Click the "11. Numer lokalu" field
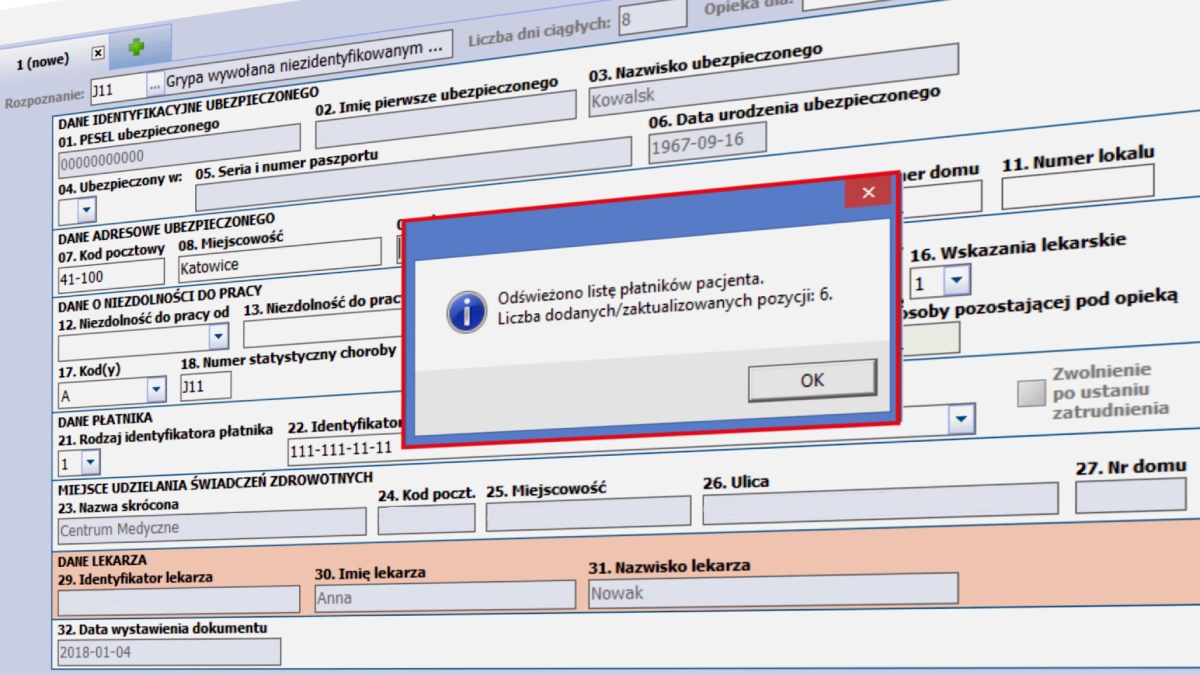The image size is (1200, 675). (x=1078, y=186)
